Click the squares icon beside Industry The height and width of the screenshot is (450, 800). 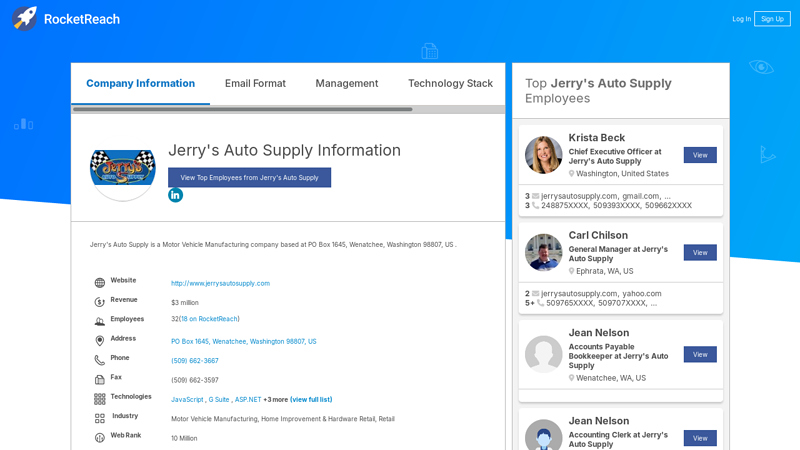click(x=99, y=418)
